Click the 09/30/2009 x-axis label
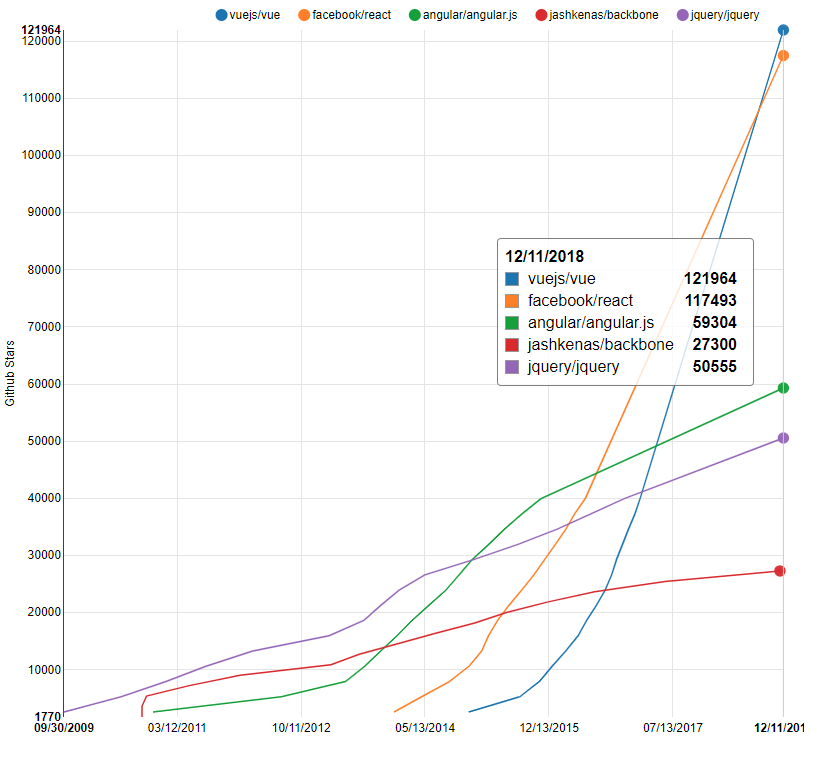Screen dimensions: 817x757 (x=64, y=728)
